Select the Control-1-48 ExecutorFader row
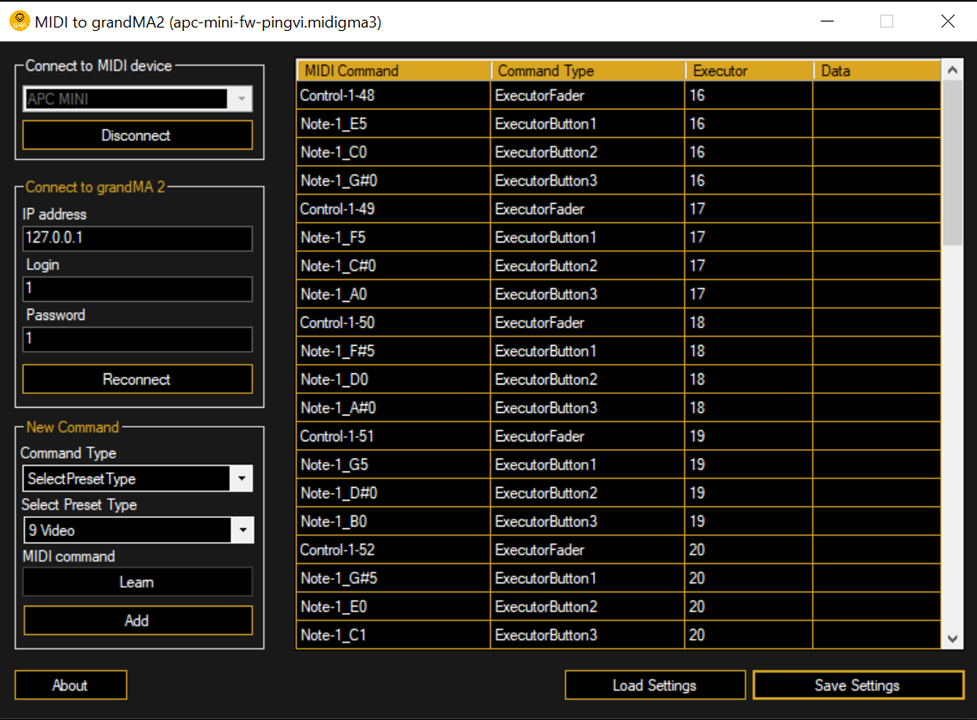This screenshot has height=720, width=977. (618, 95)
